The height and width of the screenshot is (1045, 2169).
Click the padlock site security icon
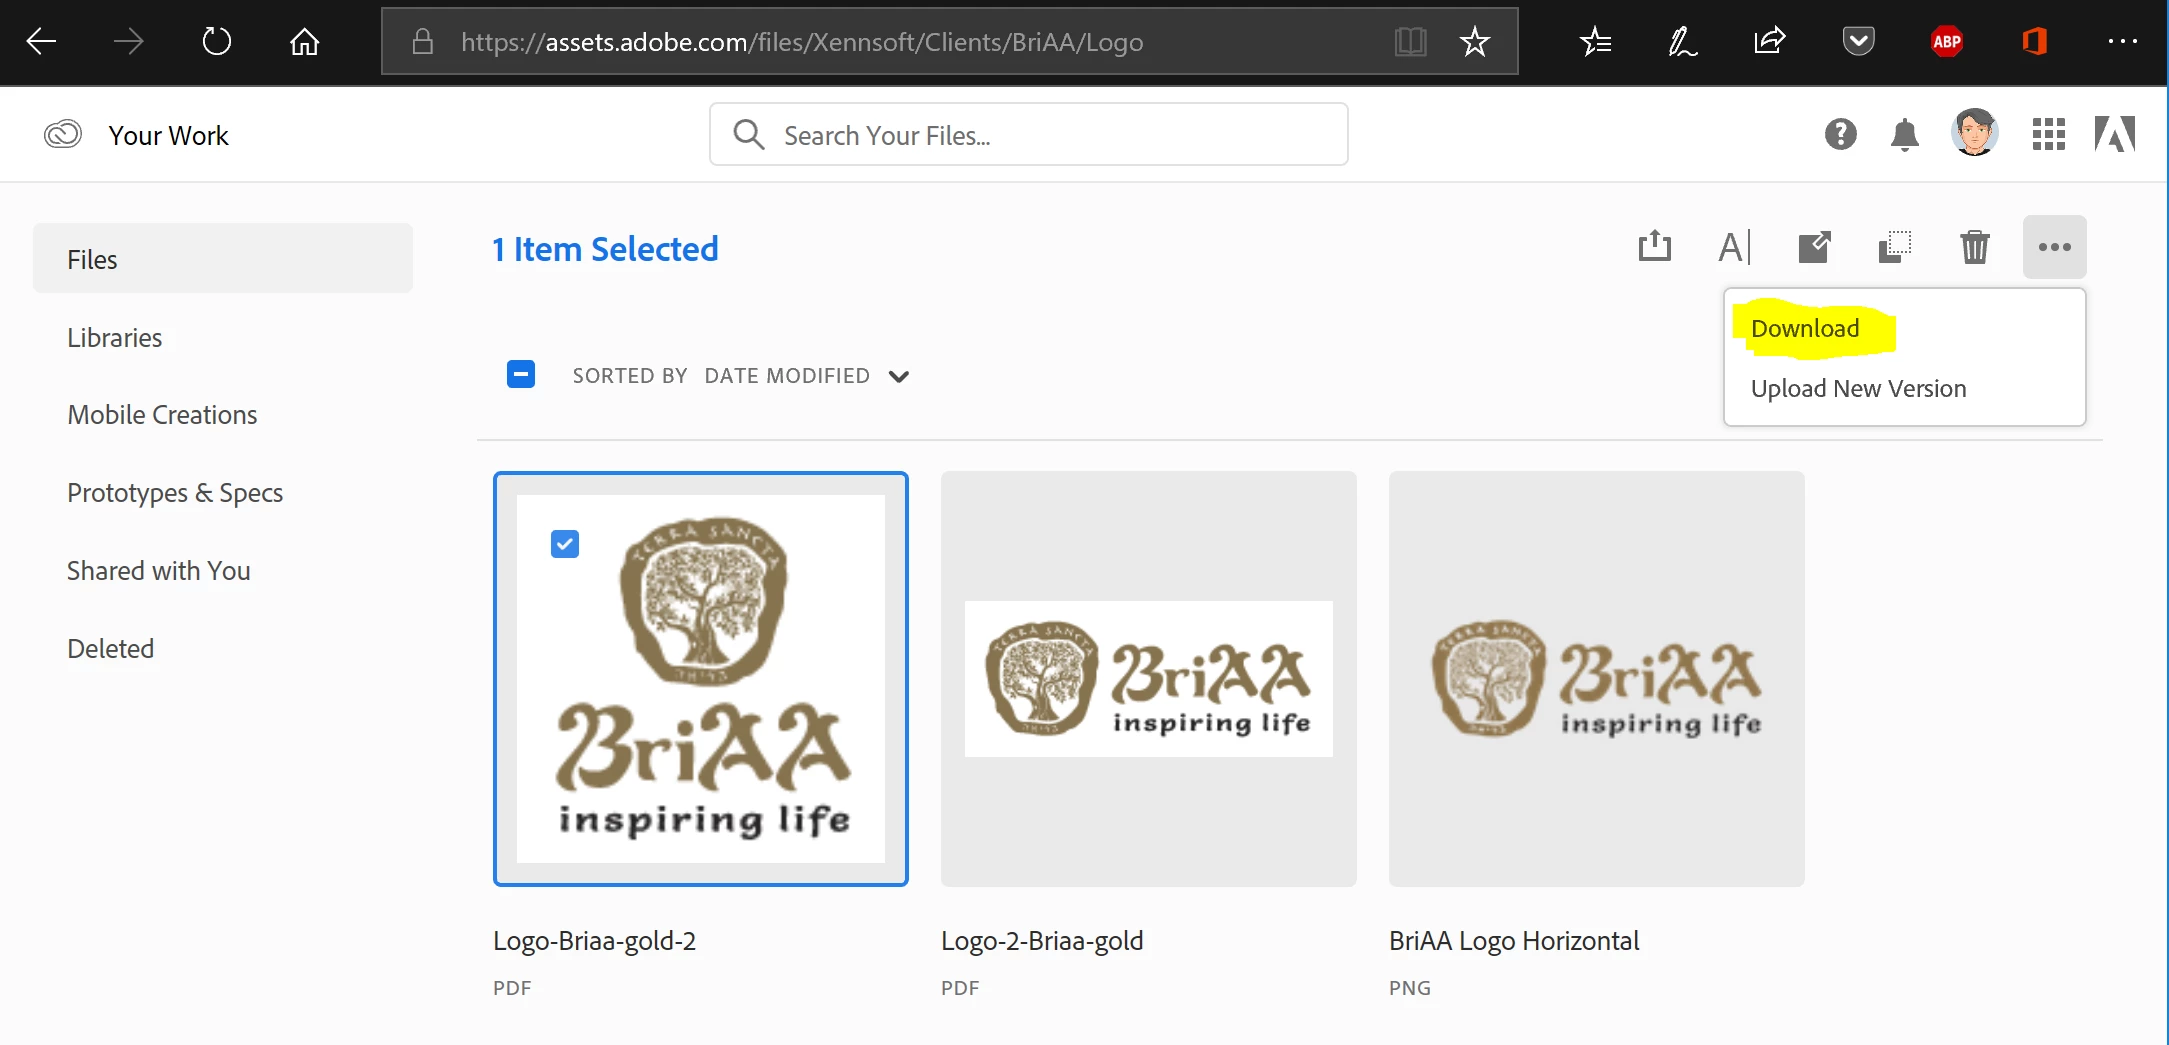pyautogui.click(x=423, y=41)
